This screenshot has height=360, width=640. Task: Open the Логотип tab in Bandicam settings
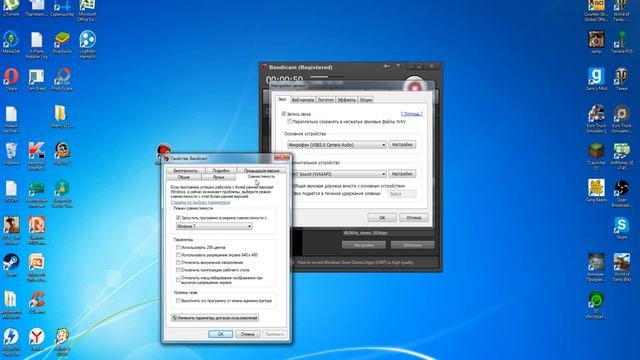point(325,100)
